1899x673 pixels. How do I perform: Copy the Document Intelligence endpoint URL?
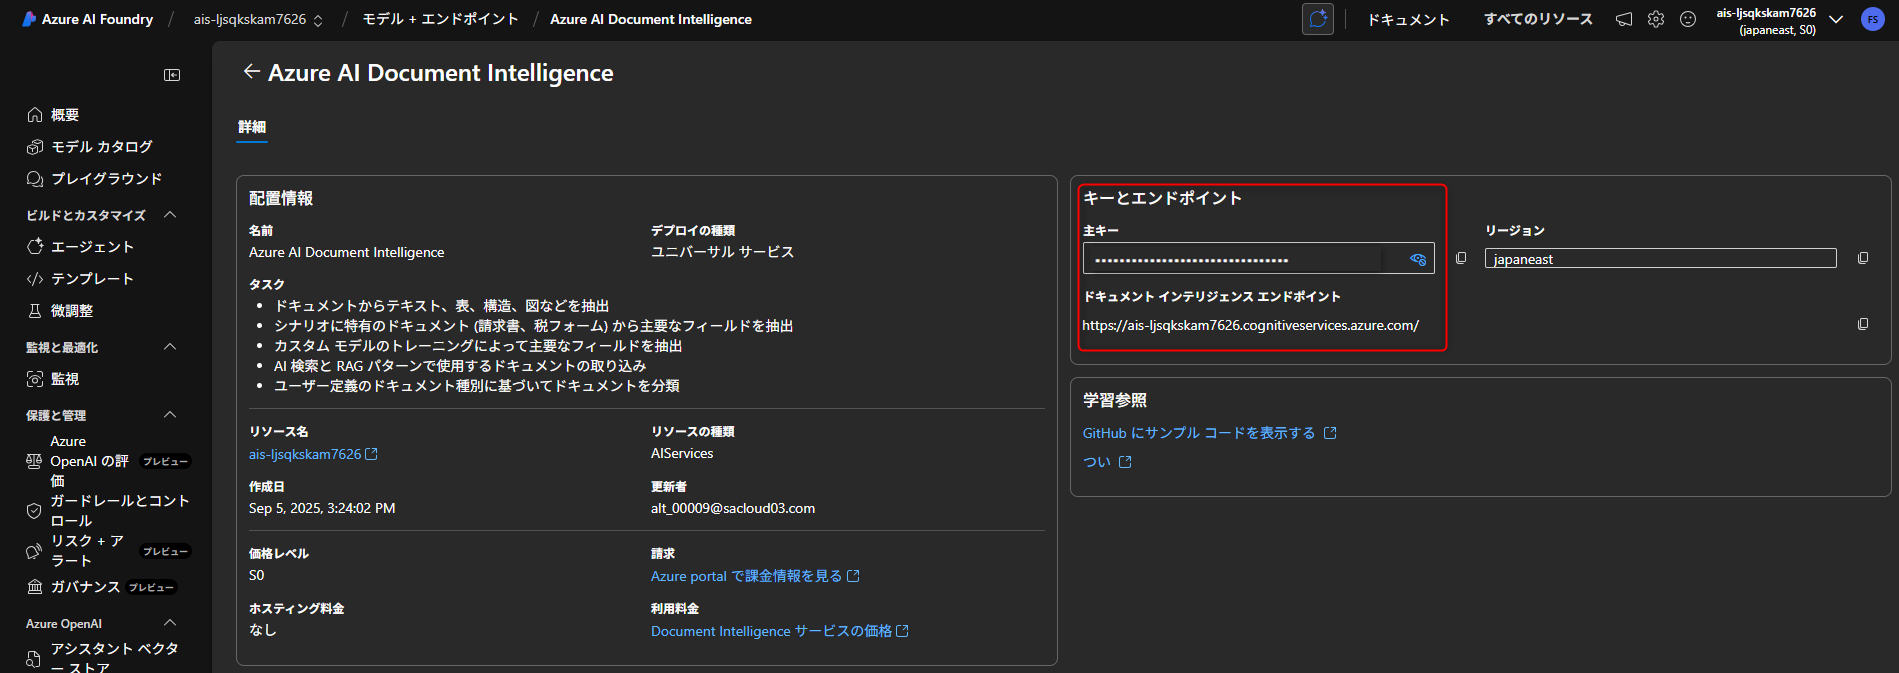click(1863, 324)
